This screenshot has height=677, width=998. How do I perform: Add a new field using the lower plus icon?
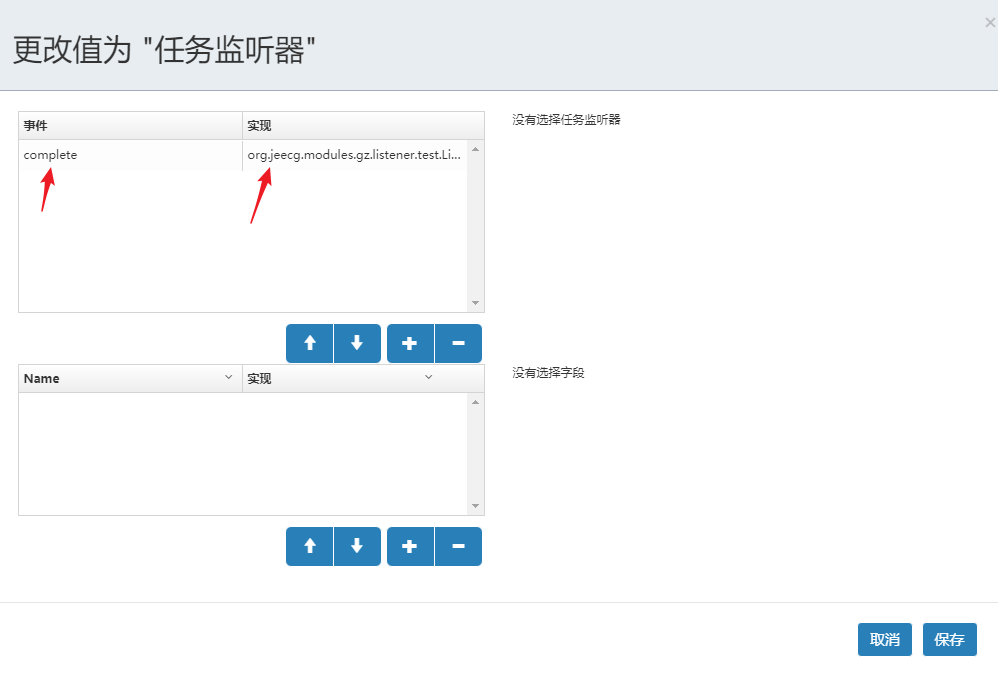point(410,546)
